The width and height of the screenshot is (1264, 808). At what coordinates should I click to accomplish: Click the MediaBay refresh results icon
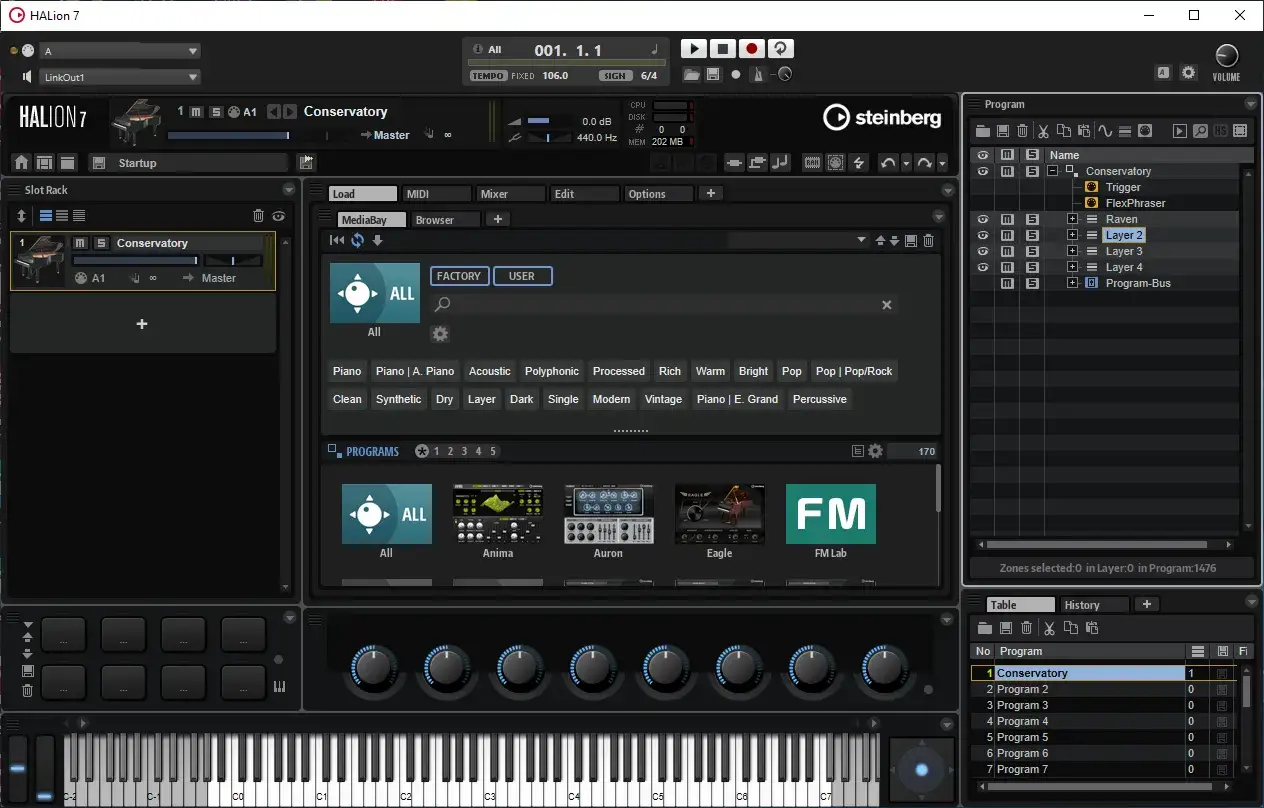tap(358, 240)
